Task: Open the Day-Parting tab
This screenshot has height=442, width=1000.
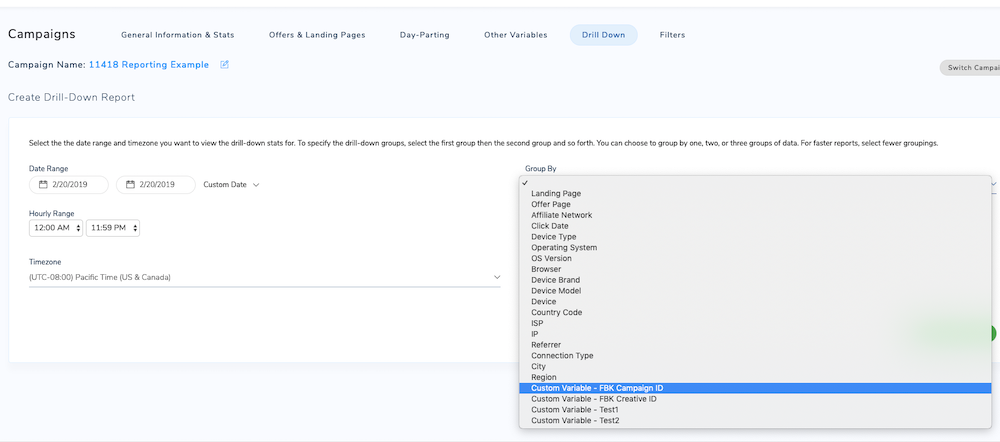Action: (425, 35)
